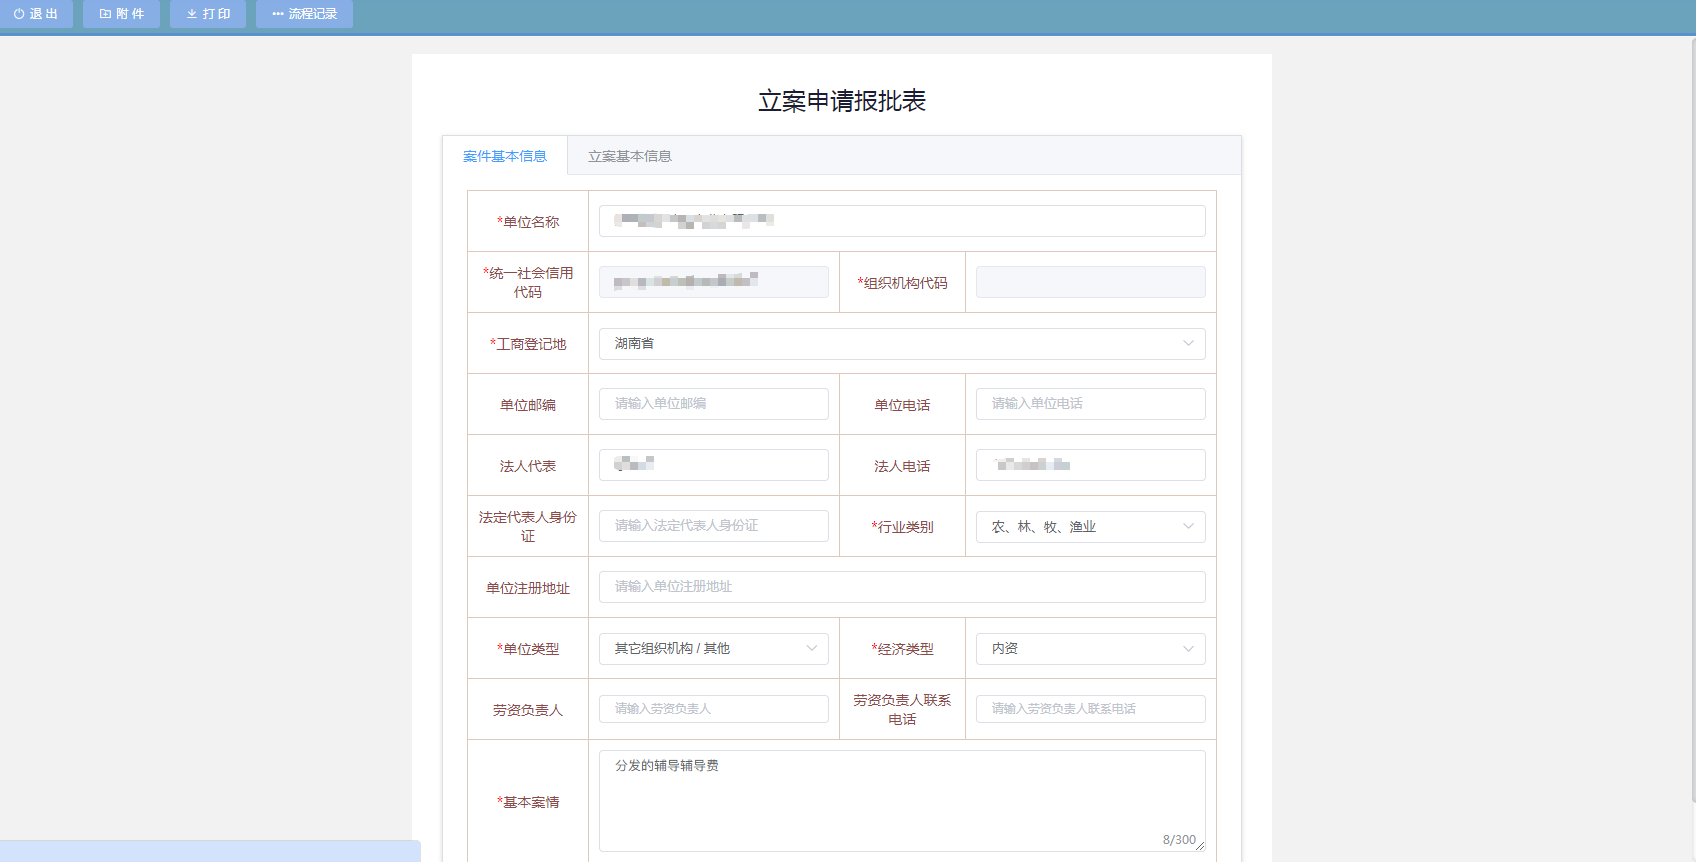Click the 法人电话 input field
This screenshot has height=862, width=1696.
tap(1091, 465)
